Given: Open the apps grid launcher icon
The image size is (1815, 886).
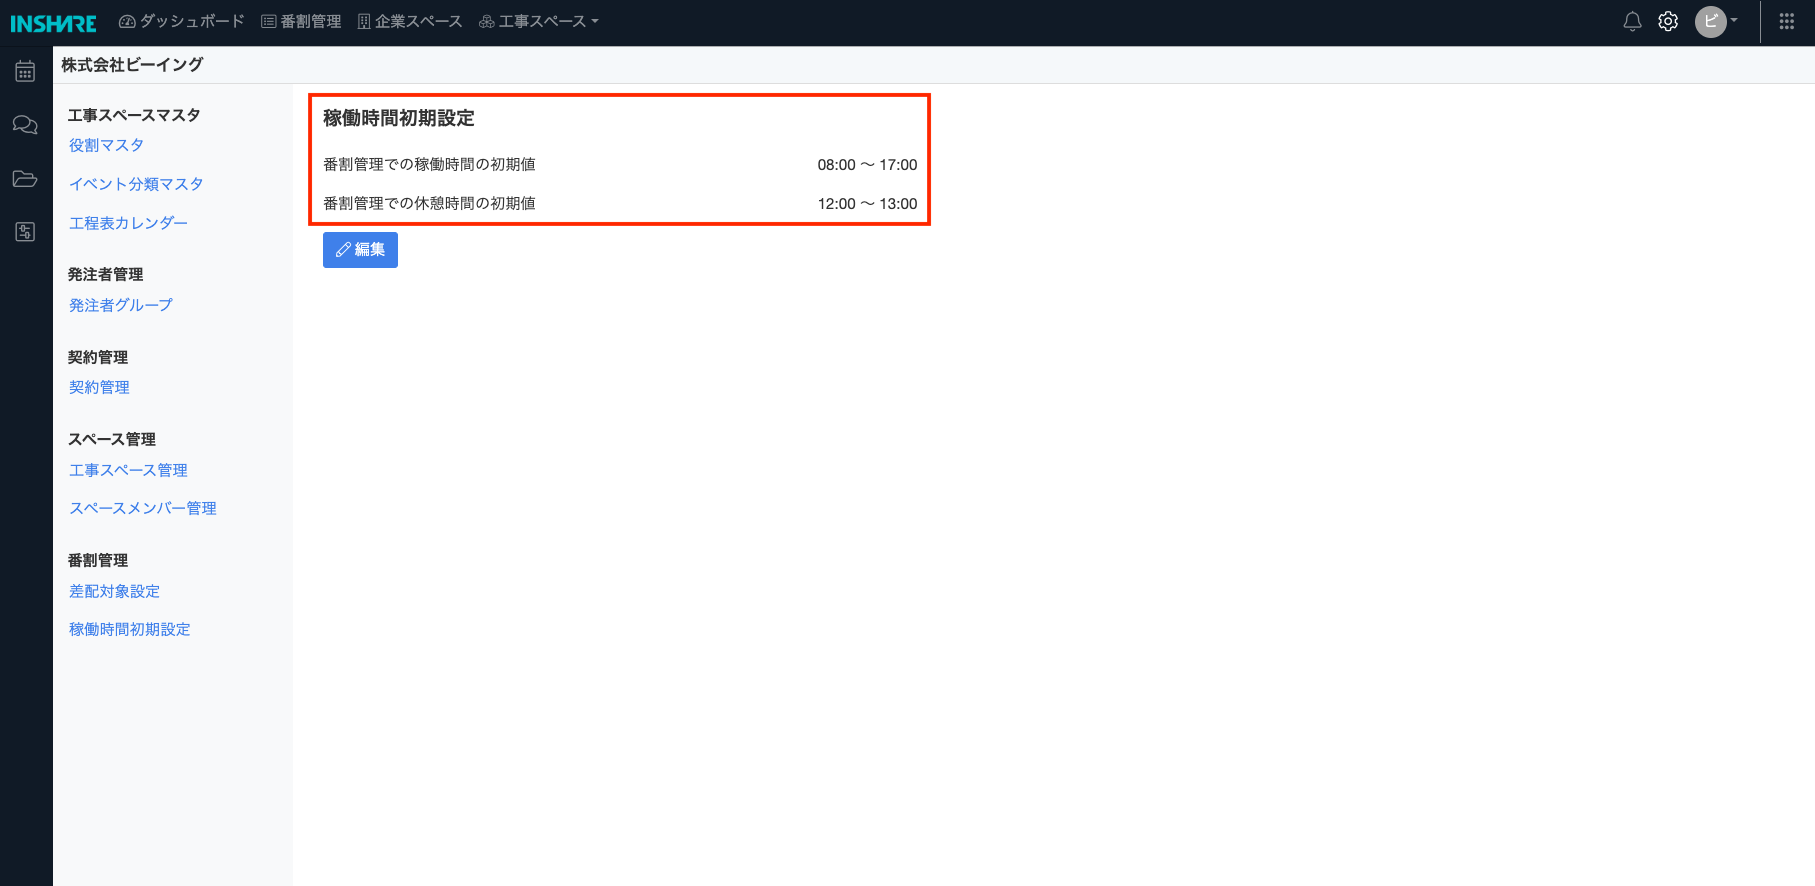Looking at the screenshot, I should 1787,21.
